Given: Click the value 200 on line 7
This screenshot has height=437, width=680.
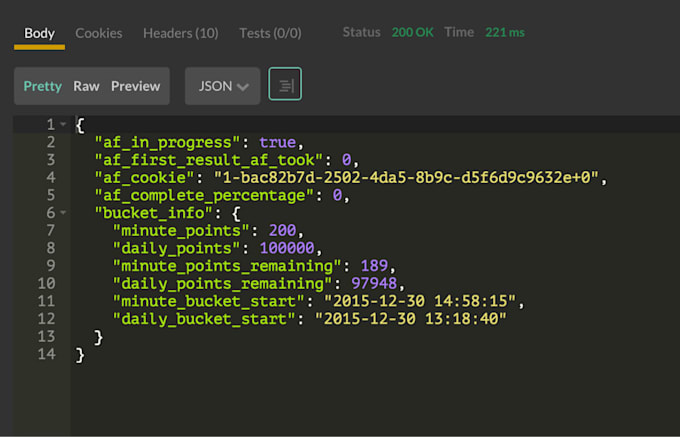Looking at the screenshot, I should click(x=282, y=231).
